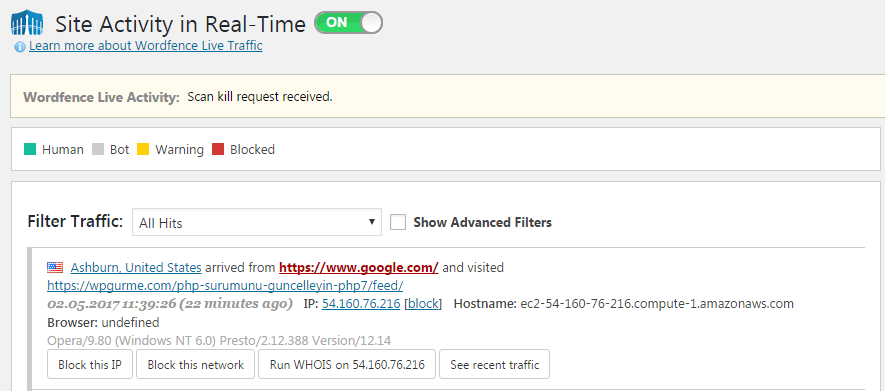885x391 pixels.
Task: Click the yellow Warning legend square
Action: [143, 150]
